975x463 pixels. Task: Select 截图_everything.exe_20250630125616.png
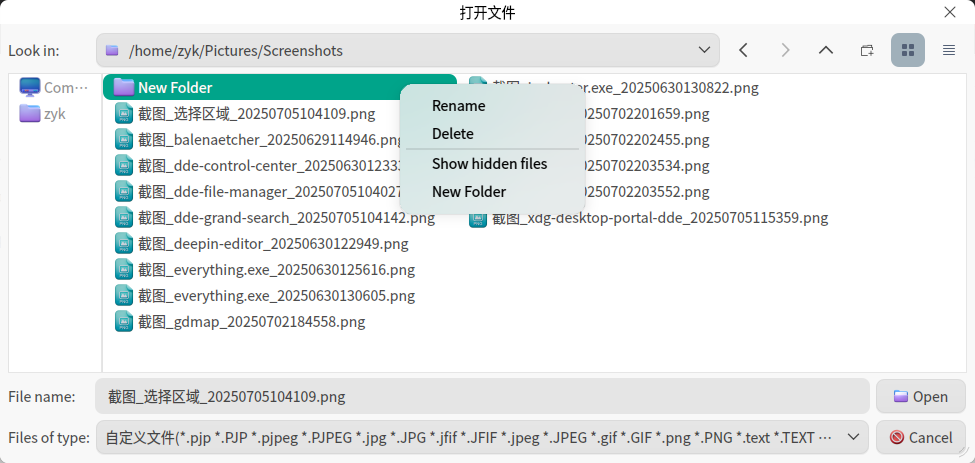pos(265,270)
